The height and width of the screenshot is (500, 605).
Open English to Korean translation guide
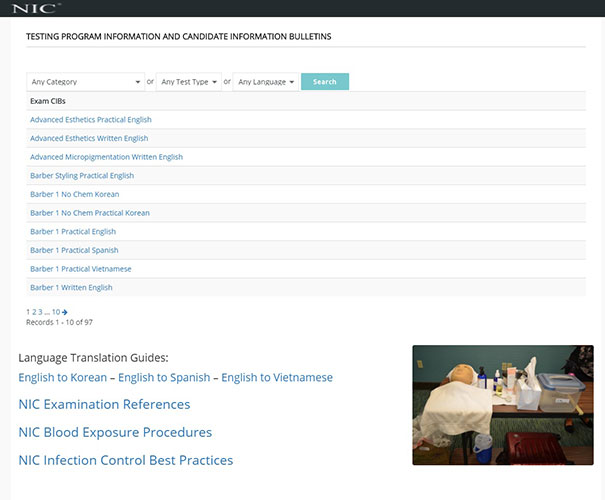point(63,378)
